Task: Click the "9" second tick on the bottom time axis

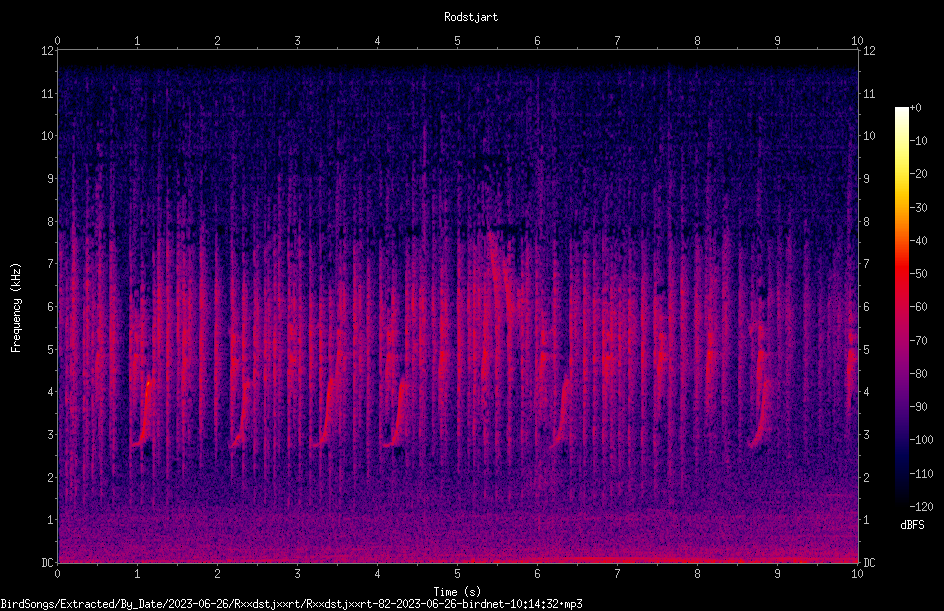Action: tap(777, 574)
